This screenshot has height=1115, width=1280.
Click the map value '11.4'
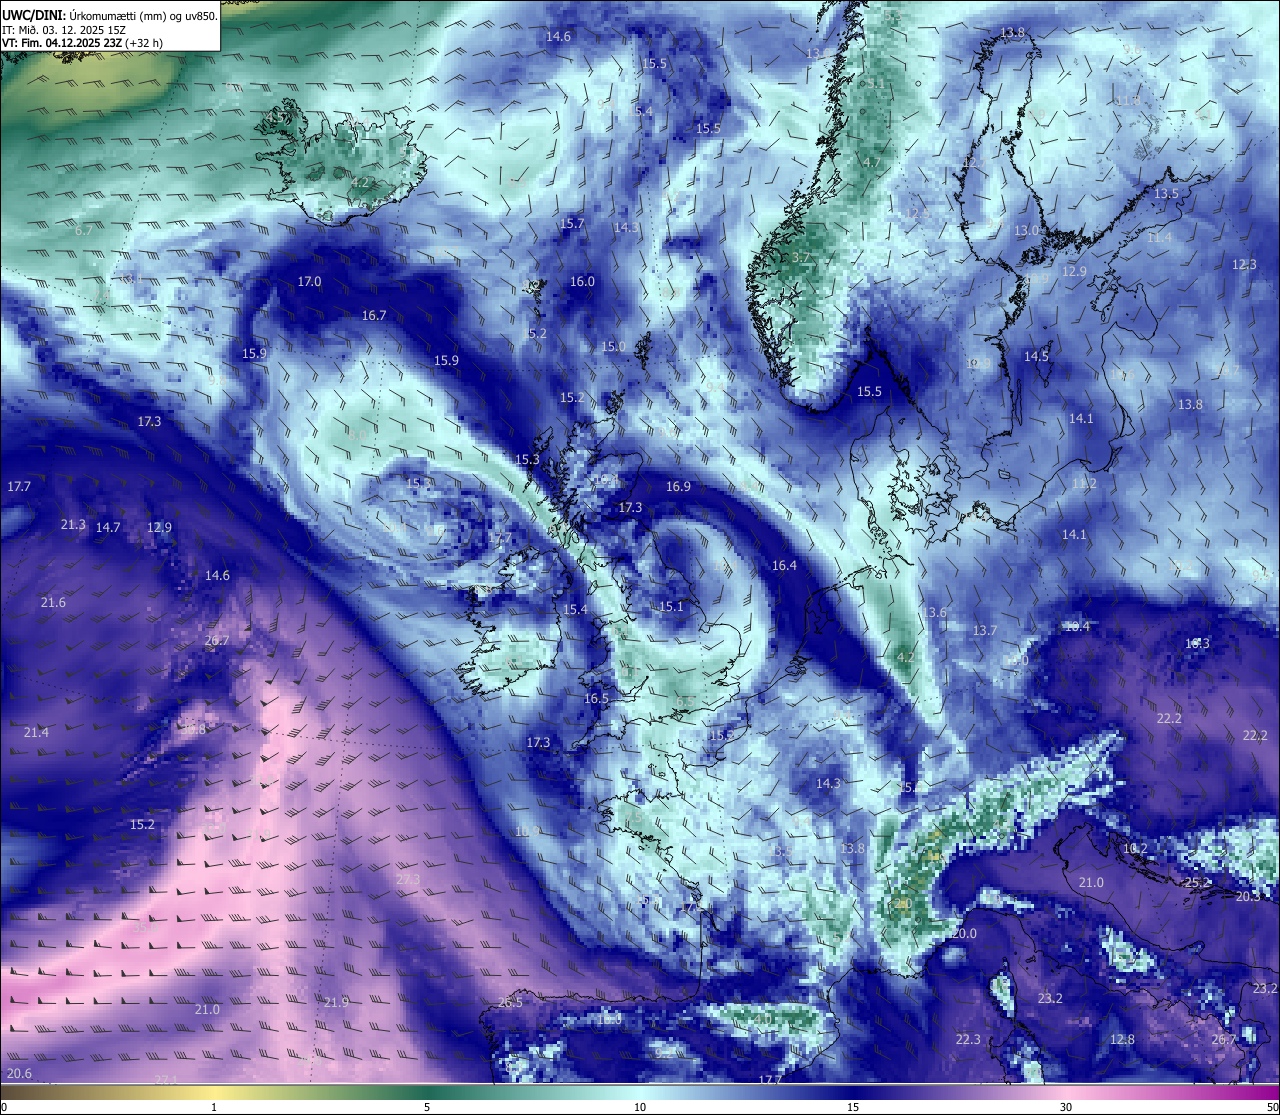click(x=1159, y=237)
